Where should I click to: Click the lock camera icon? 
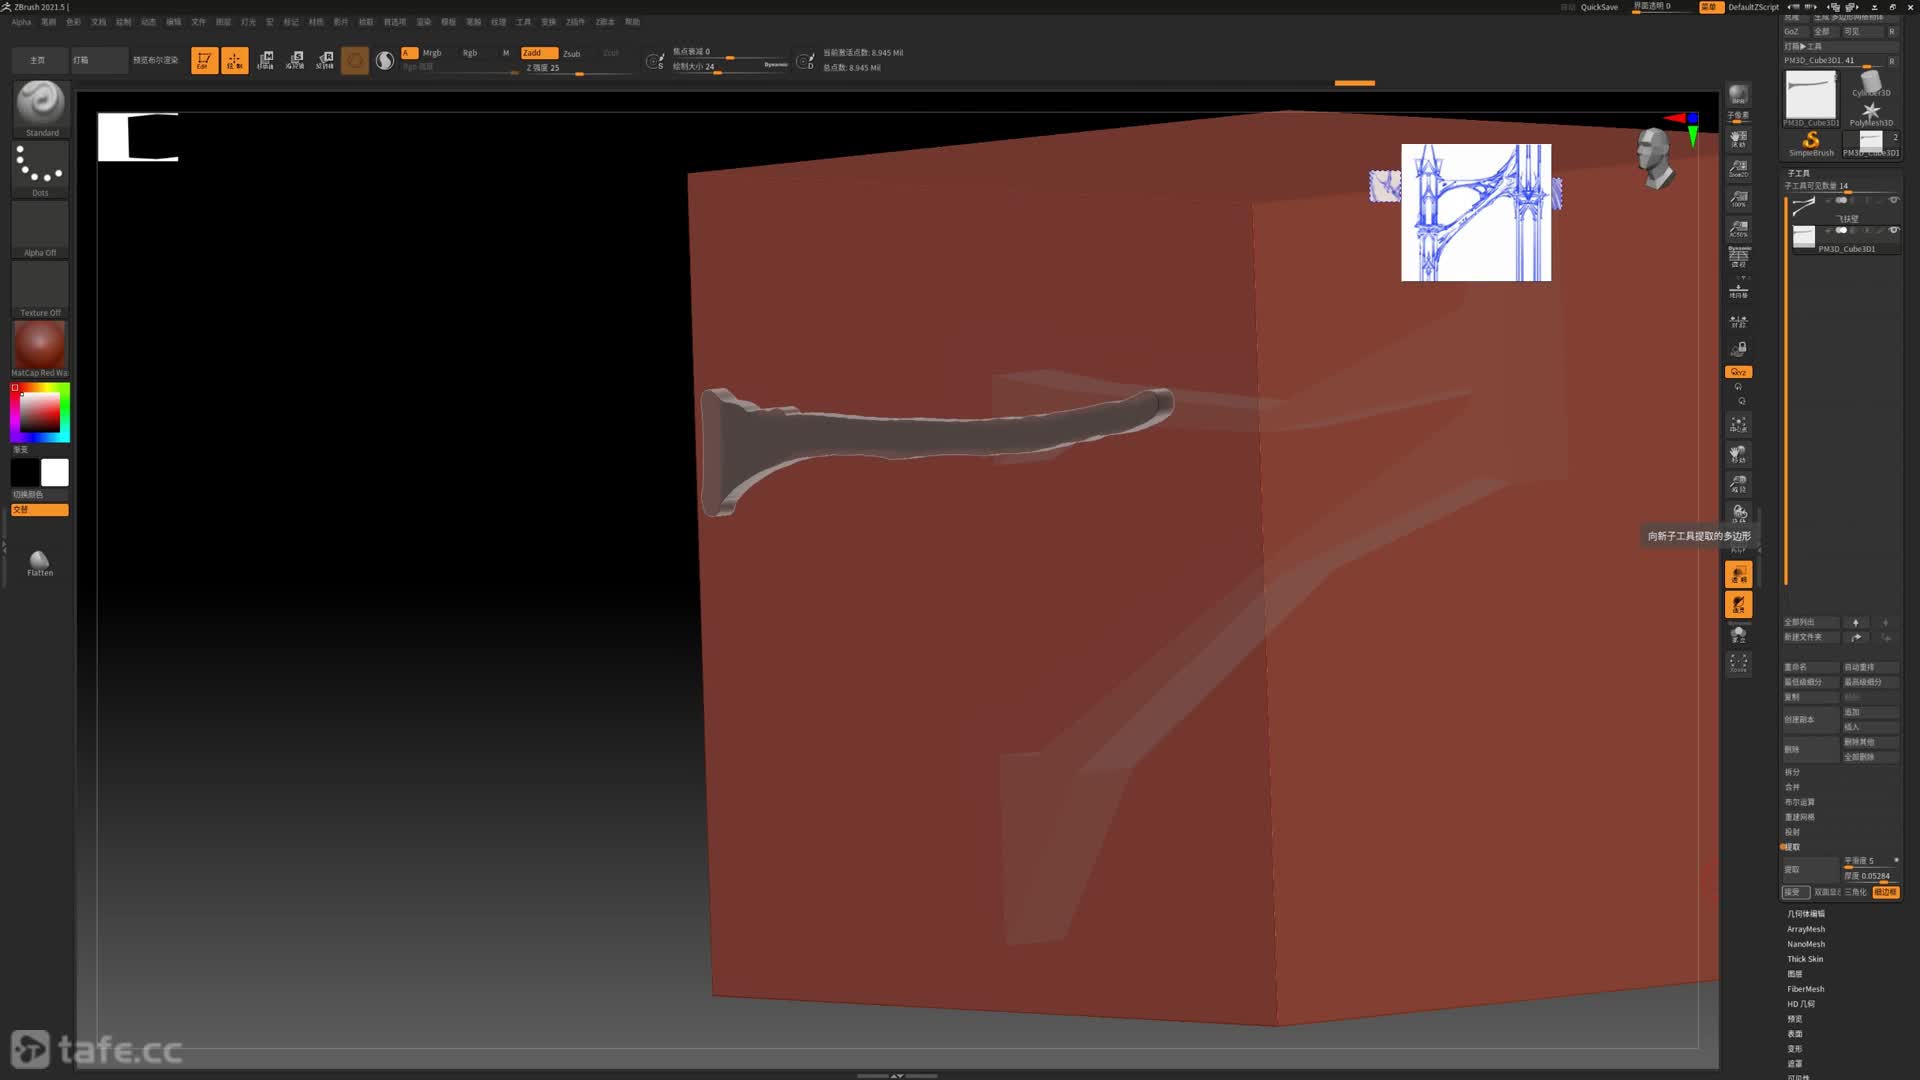tap(1739, 349)
